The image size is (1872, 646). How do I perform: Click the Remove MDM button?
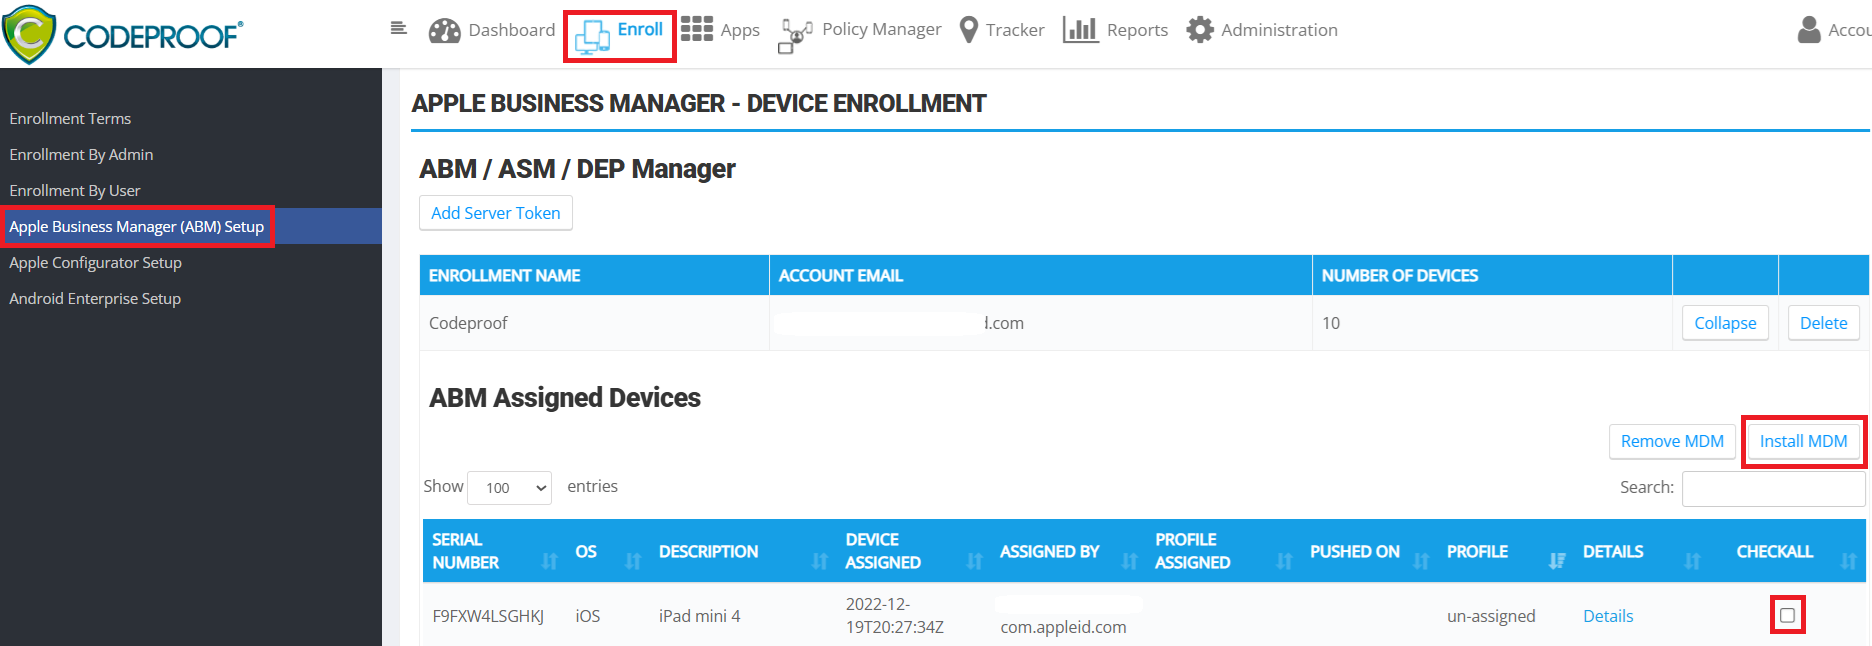coord(1672,441)
